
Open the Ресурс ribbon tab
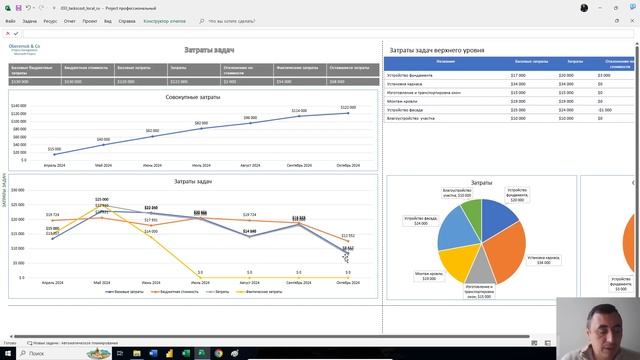(50, 21)
